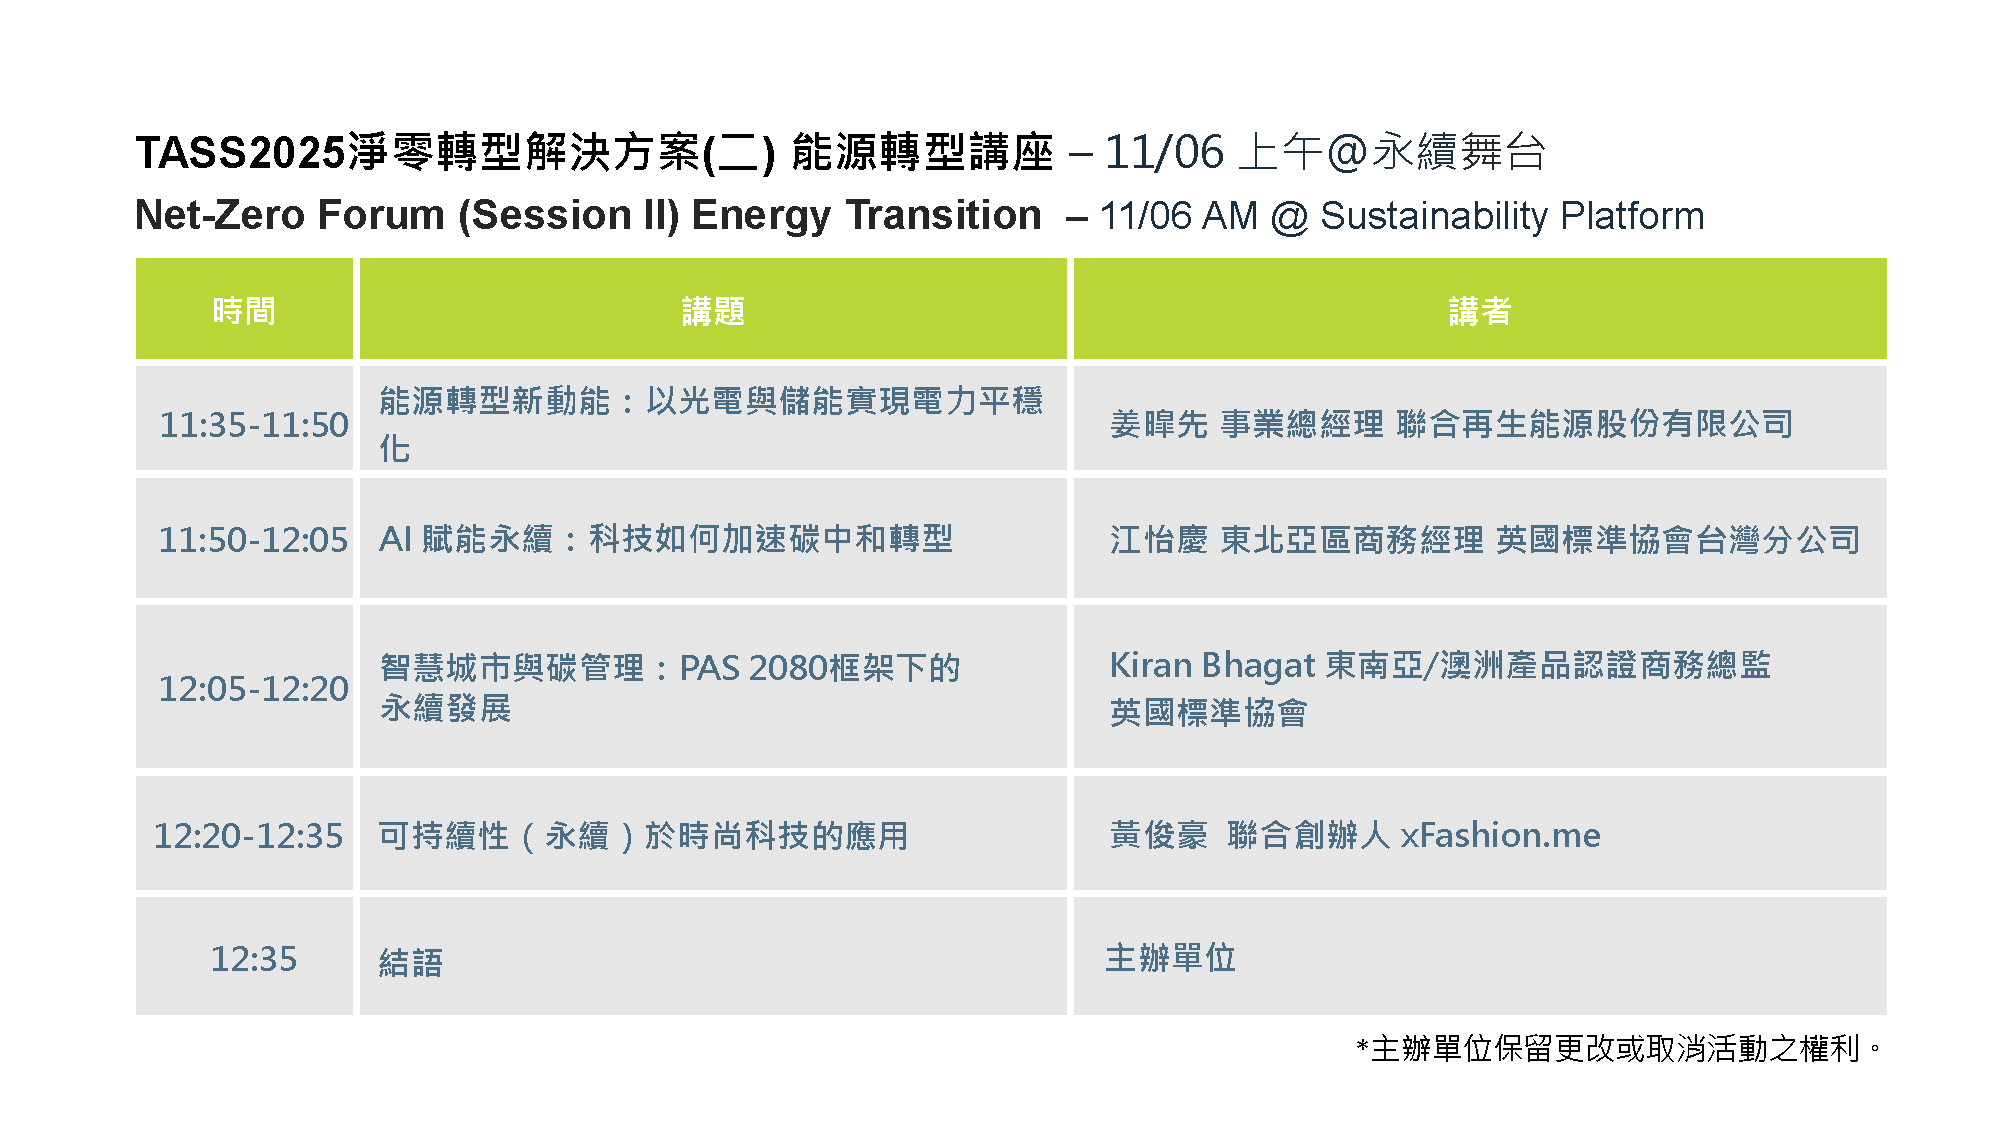Select the 12:35 closing time cell
Viewport: 2000px width, 1125px height.
(253, 958)
